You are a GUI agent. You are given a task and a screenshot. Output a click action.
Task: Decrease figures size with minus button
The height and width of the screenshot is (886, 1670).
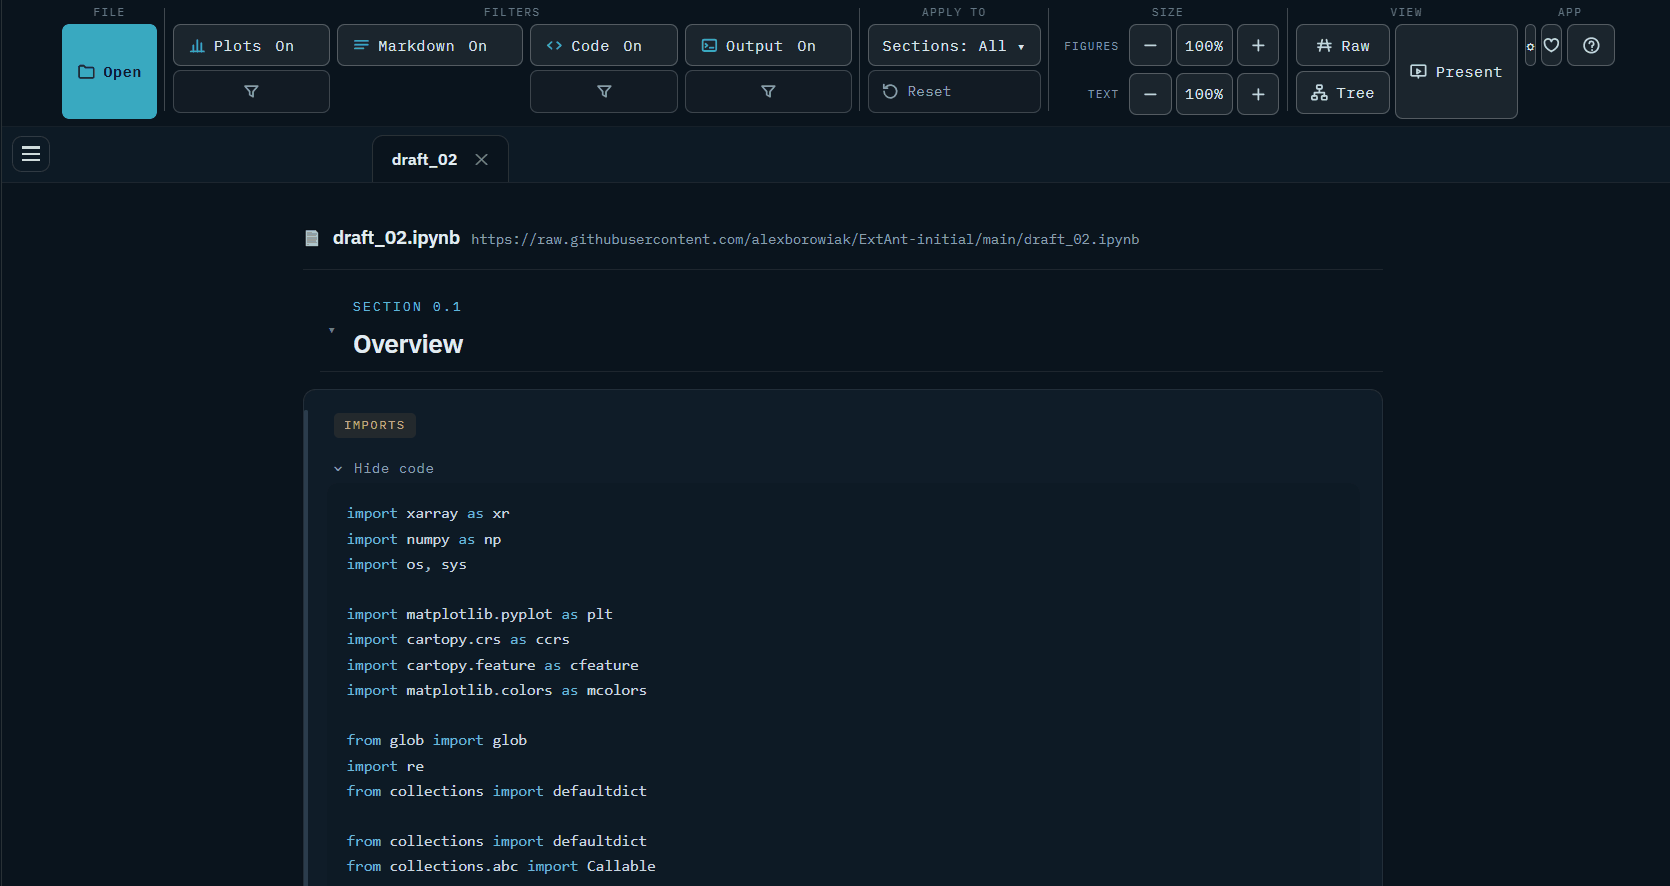coord(1150,46)
